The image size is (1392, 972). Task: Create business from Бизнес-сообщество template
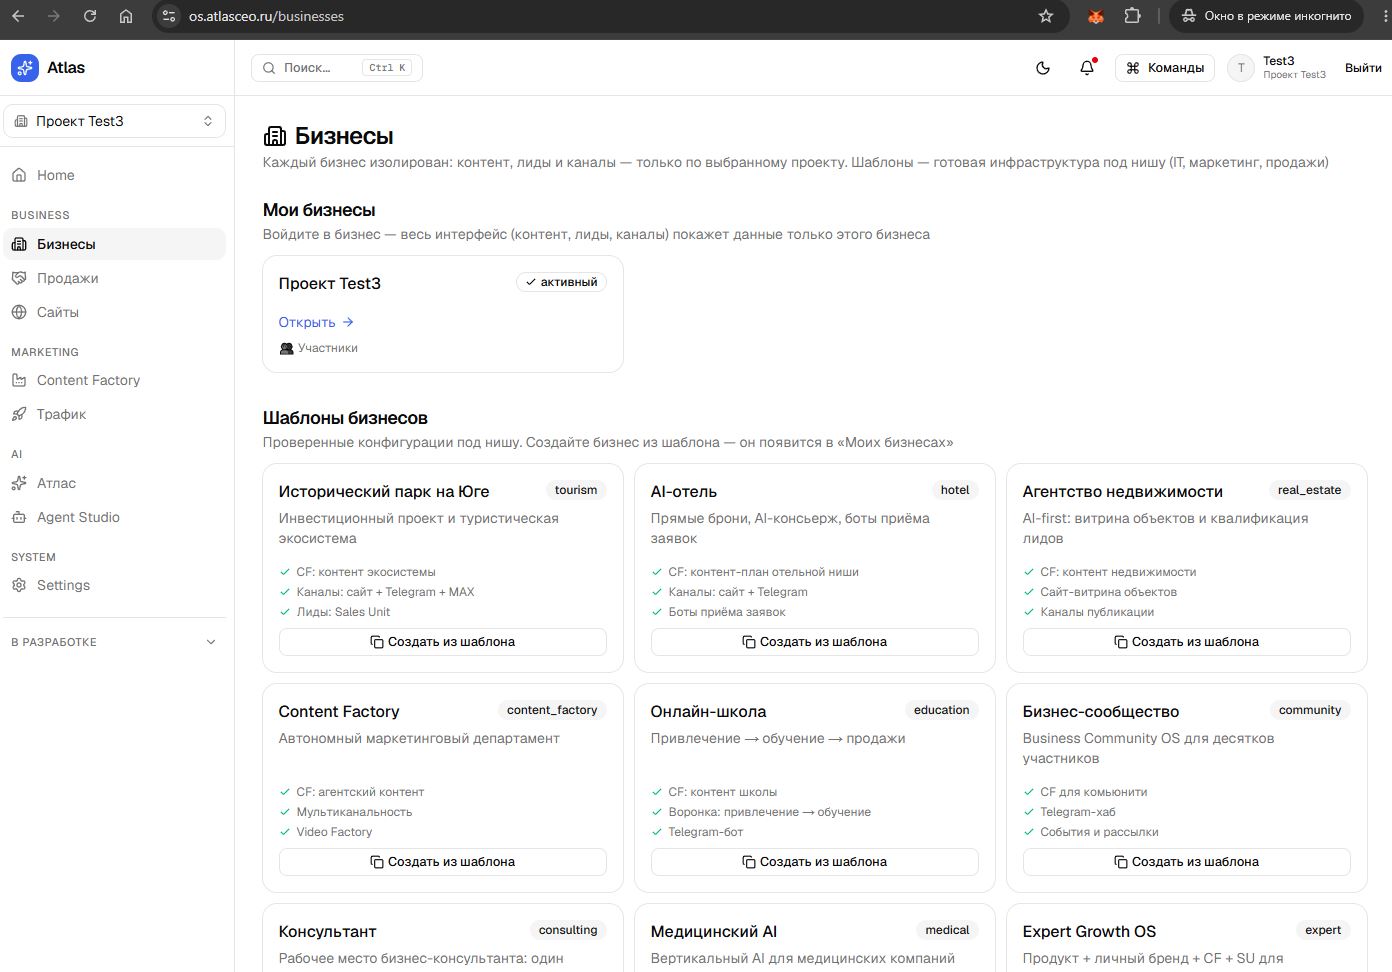(1187, 862)
